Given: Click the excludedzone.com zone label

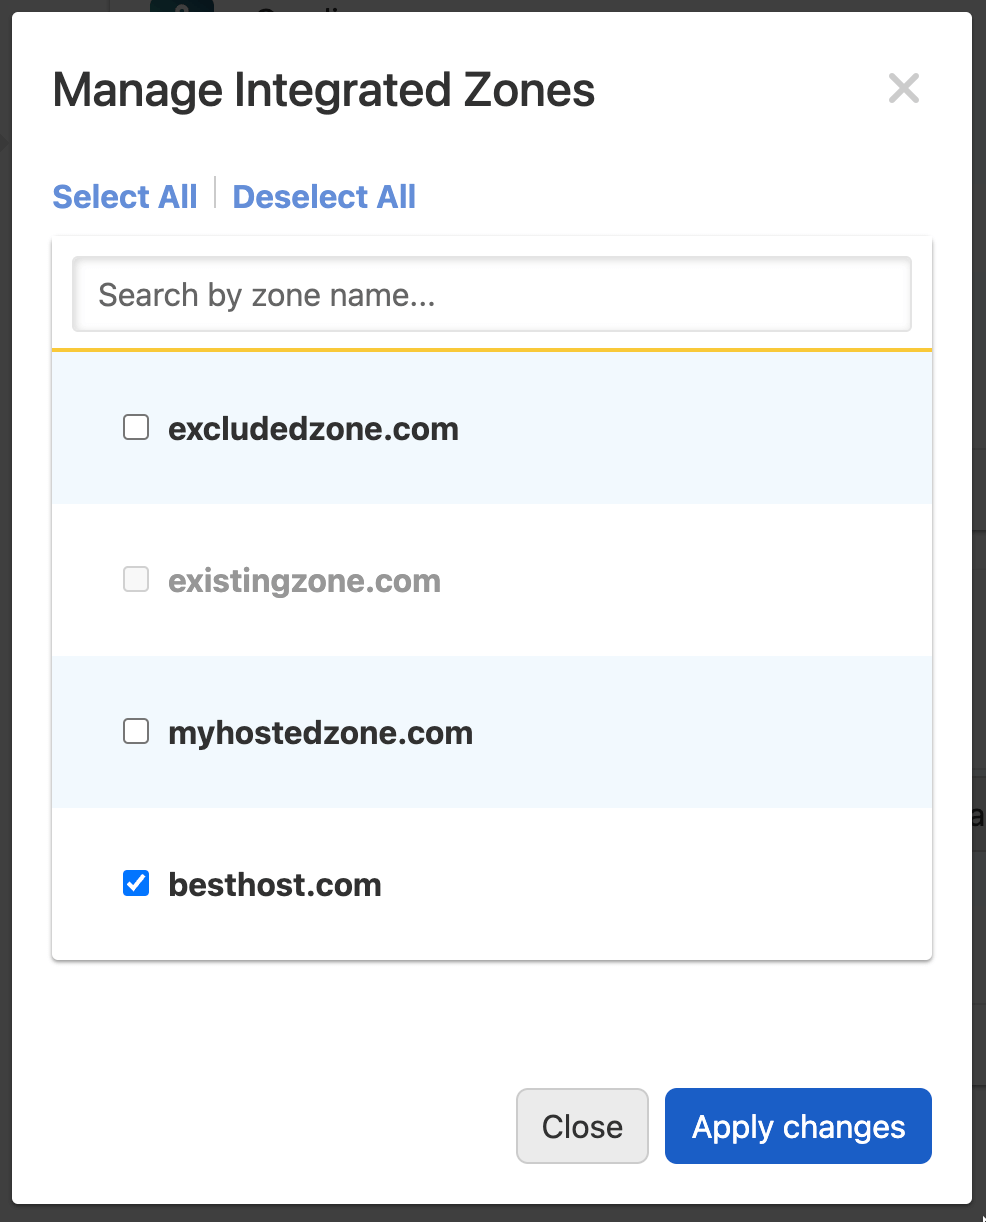Looking at the screenshot, I should (313, 428).
